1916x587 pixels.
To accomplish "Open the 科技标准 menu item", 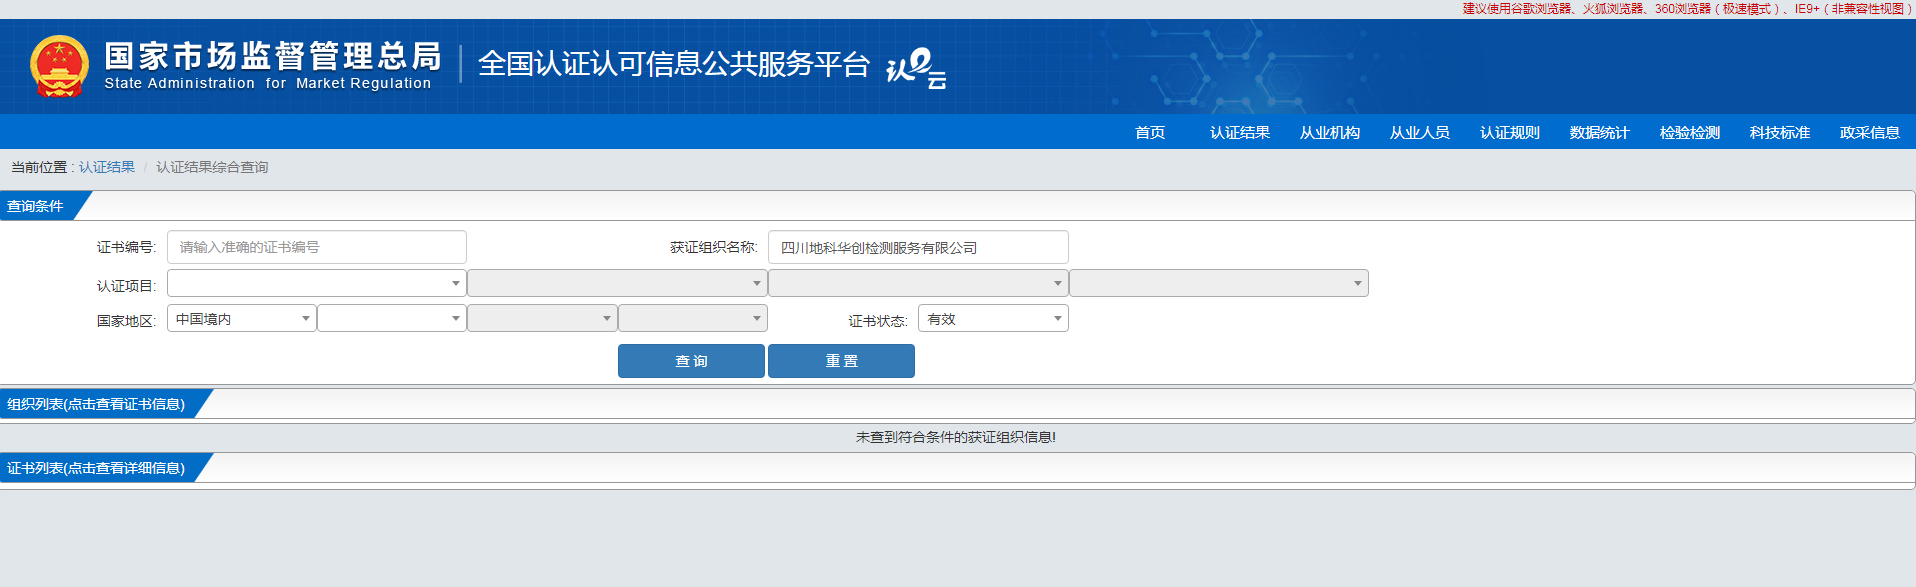I will tap(1780, 132).
